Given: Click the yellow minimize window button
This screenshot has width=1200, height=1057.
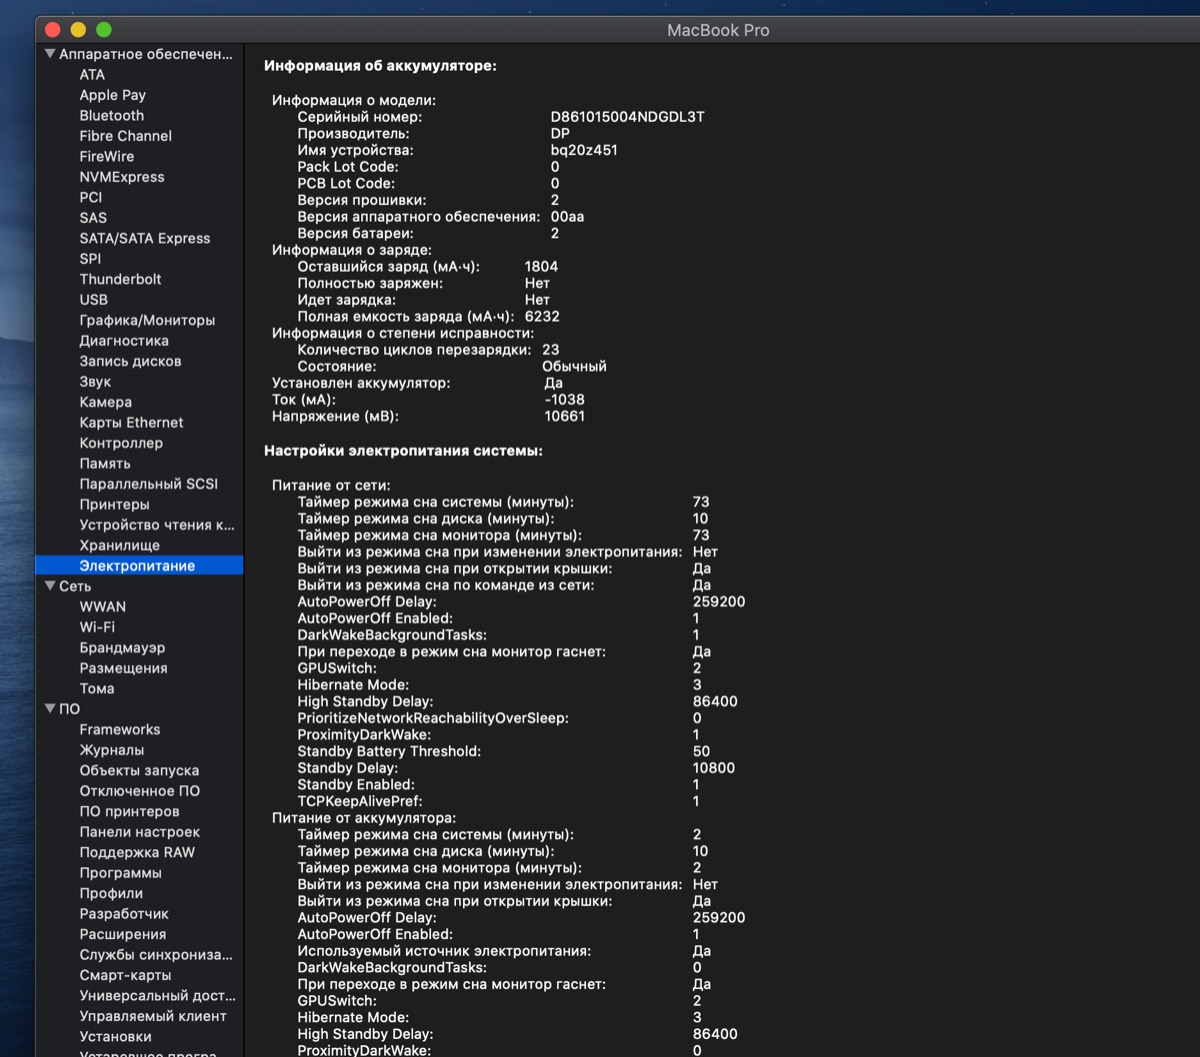Looking at the screenshot, I should click(78, 31).
